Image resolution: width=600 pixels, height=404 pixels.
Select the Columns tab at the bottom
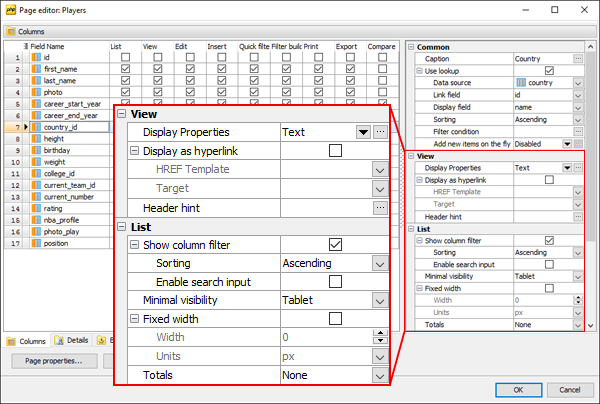pyautogui.click(x=27, y=341)
